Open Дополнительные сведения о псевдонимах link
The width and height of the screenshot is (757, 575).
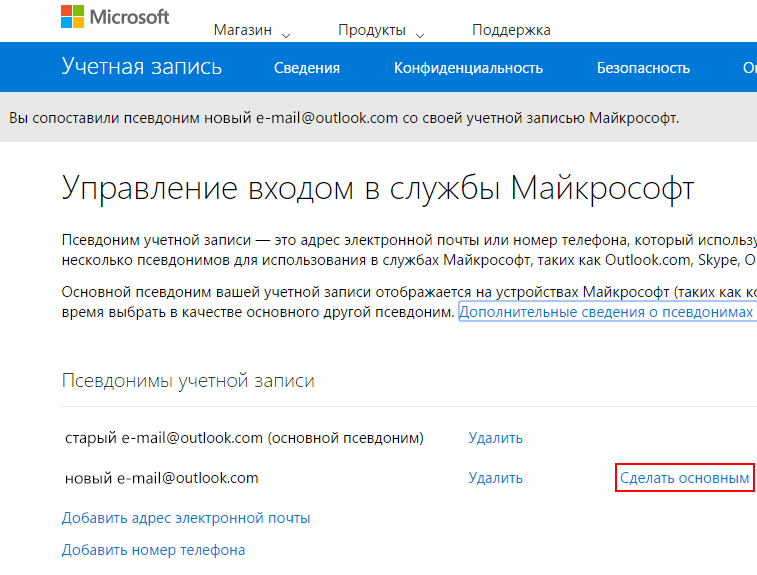tap(606, 312)
